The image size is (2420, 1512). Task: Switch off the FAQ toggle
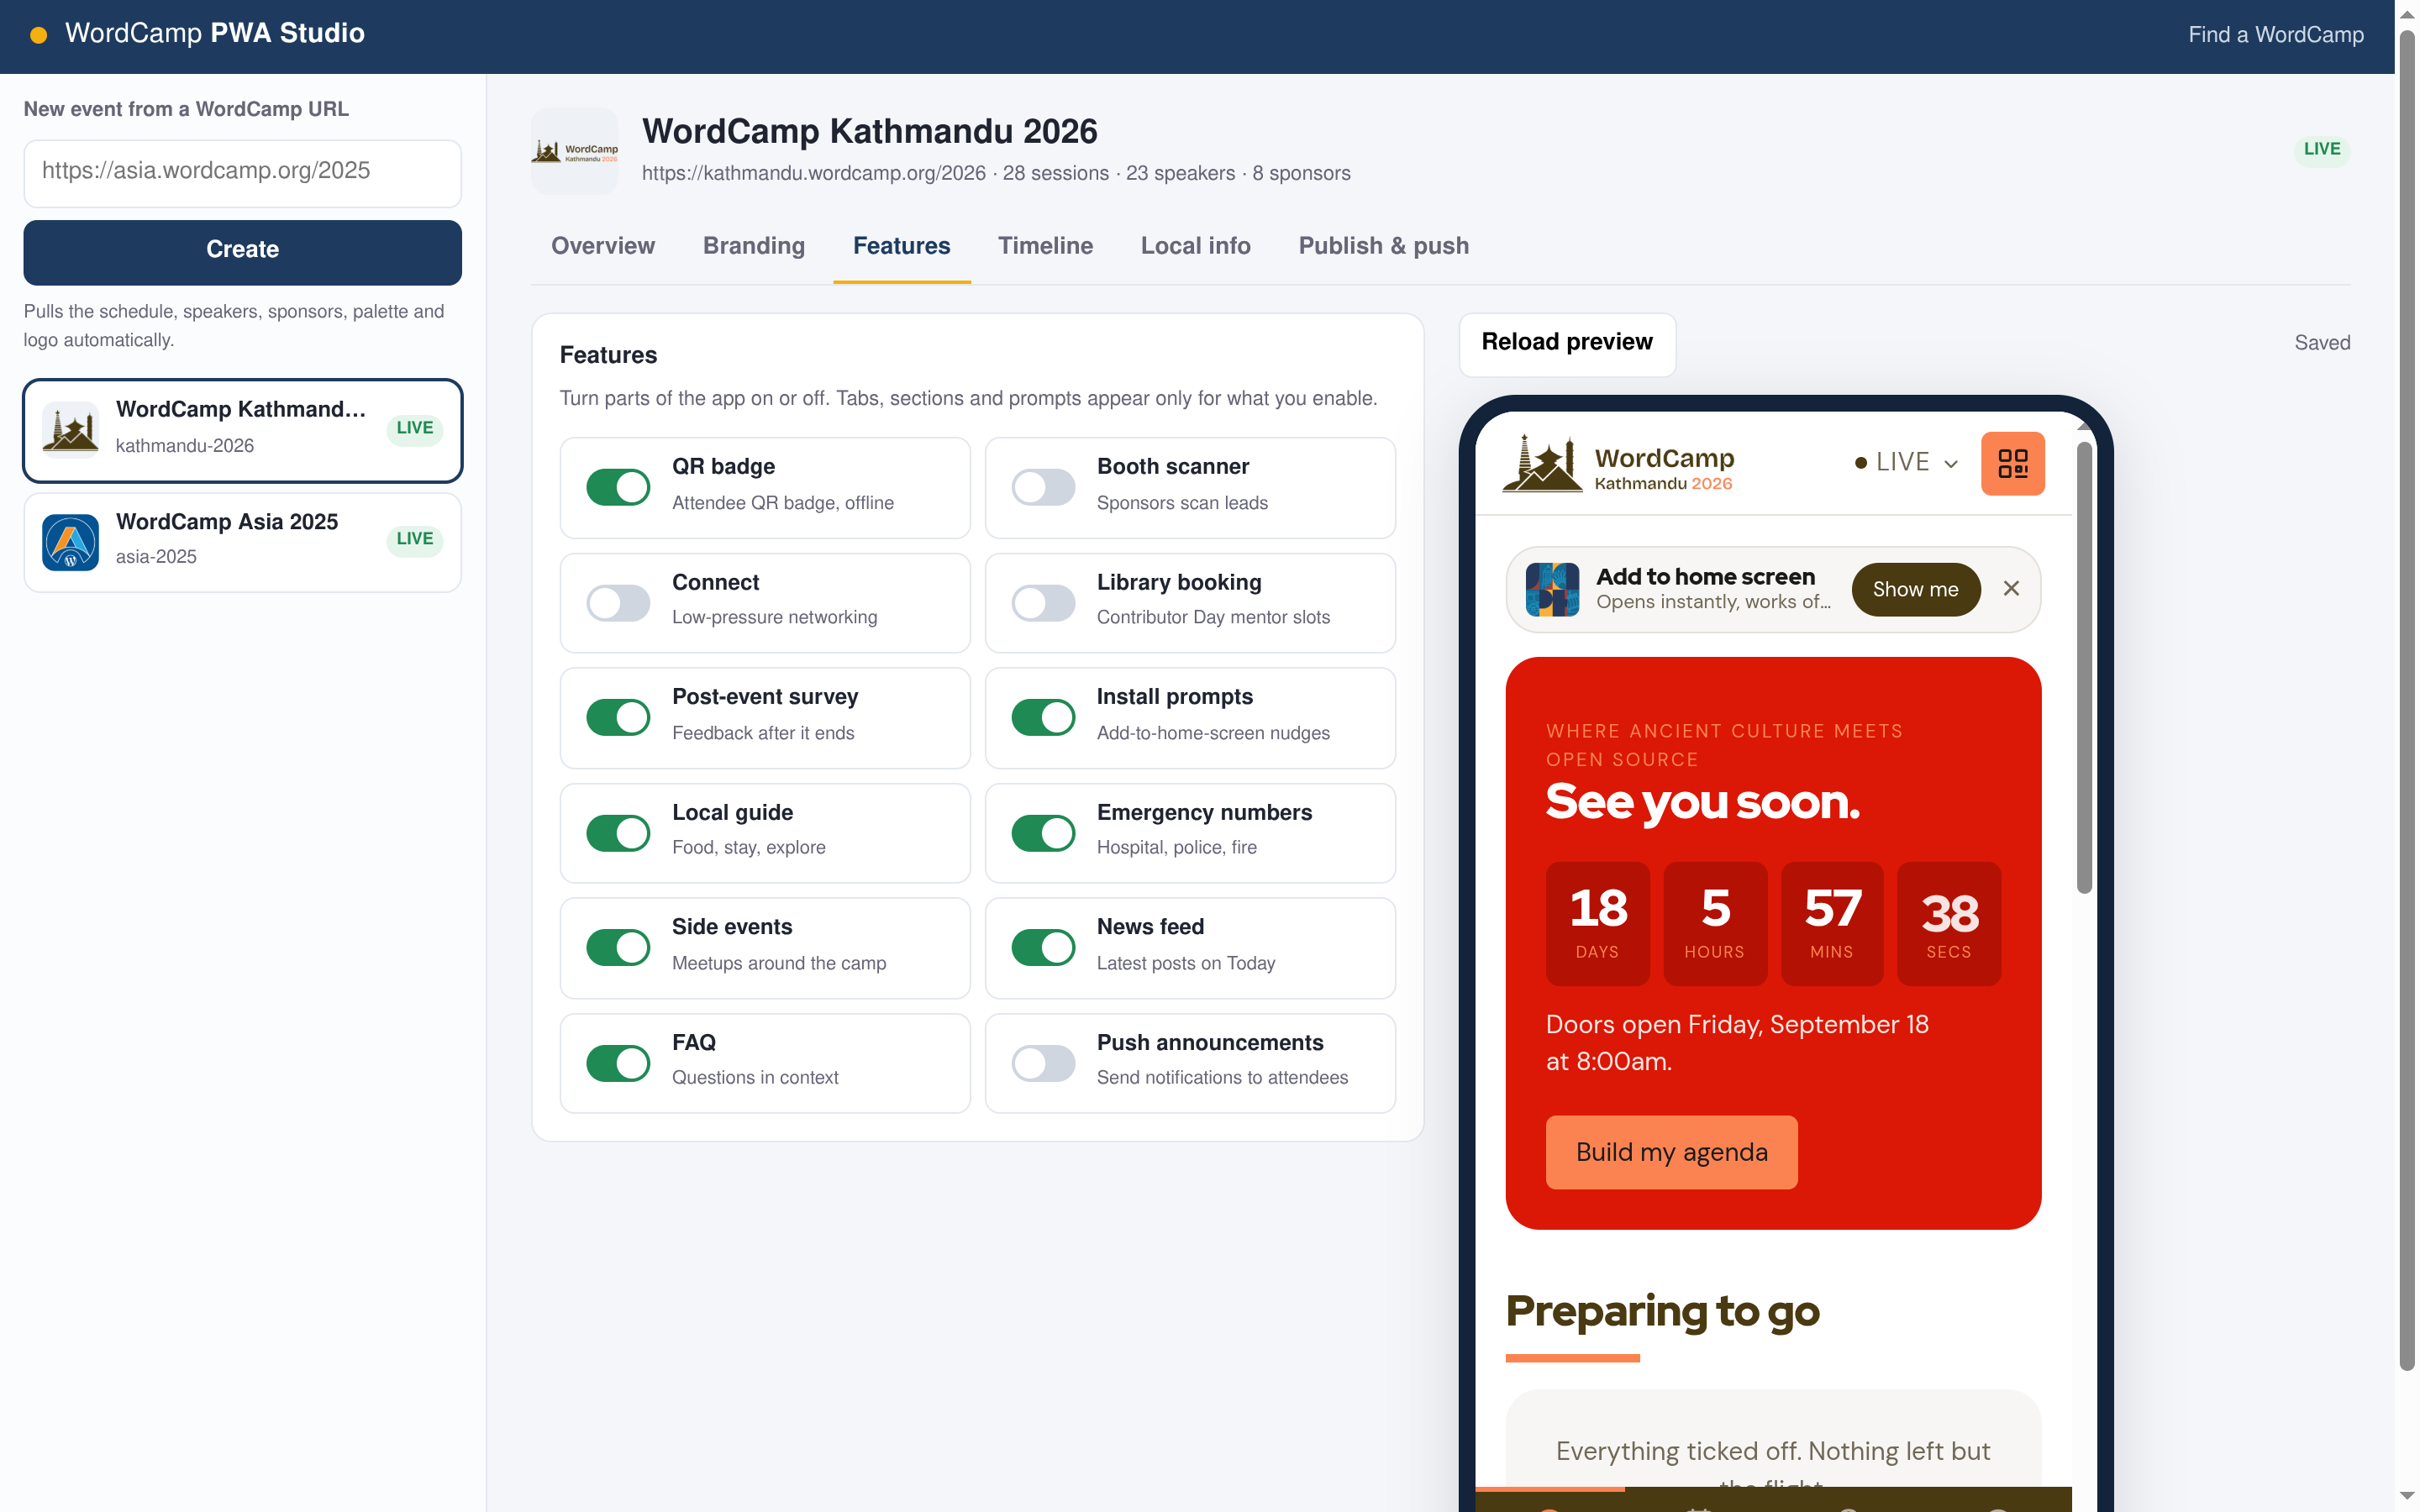coord(618,1063)
